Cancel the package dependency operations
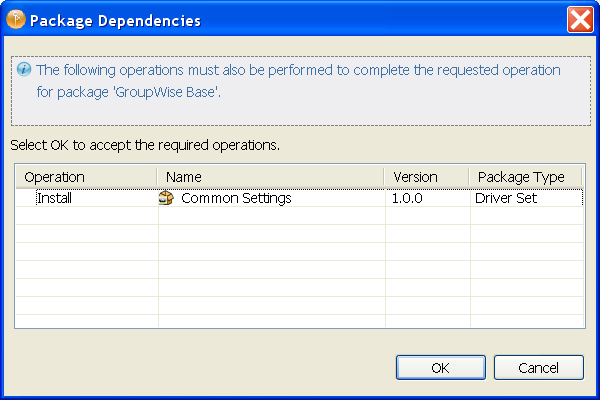The image size is (600, 400). (538, 367)
